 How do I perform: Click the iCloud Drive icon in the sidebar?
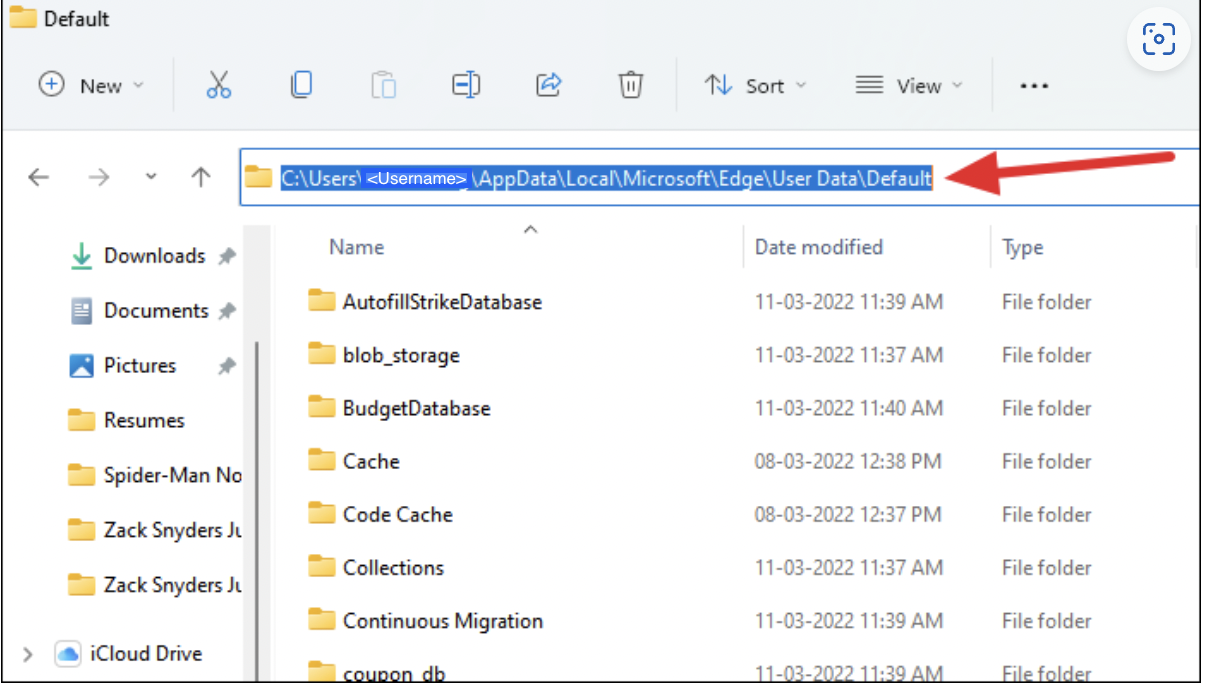coord(66,653)
